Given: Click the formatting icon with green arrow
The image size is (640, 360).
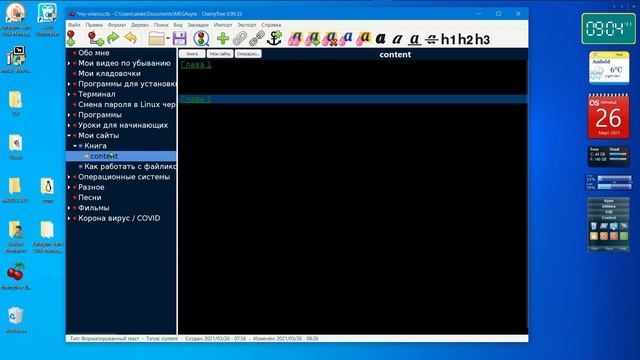Looking at the screenshot, I should pyautogui.click(x=313, y=39).
